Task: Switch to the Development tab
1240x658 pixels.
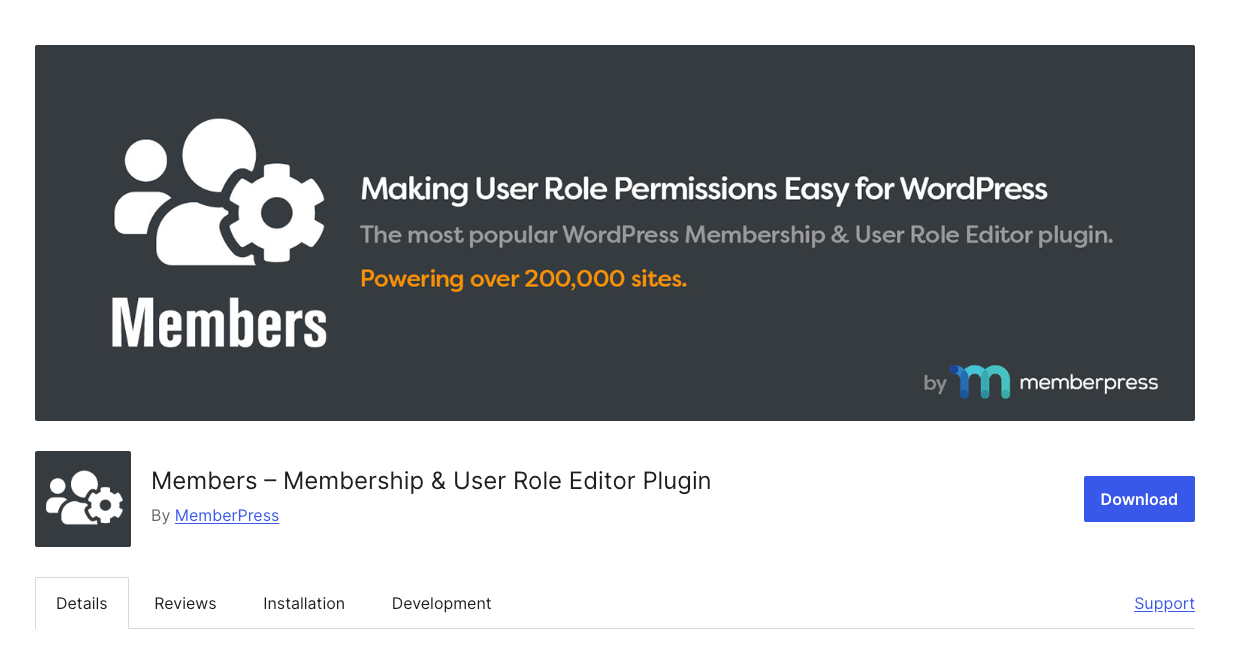Action: pyautogui.click(x=441, y=603)
